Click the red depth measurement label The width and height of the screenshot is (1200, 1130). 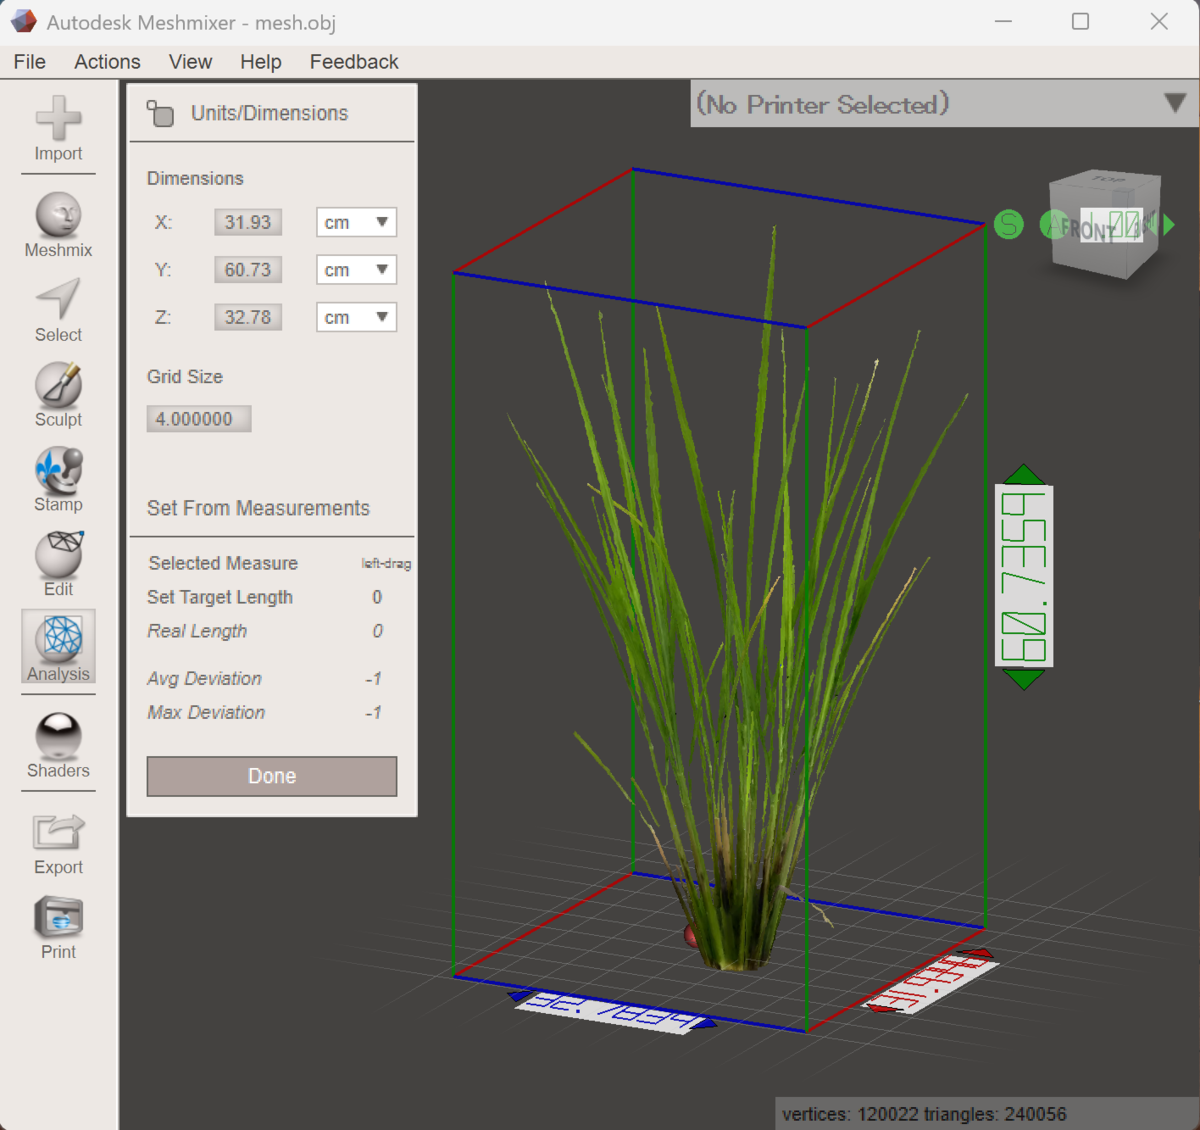point(930,983)
